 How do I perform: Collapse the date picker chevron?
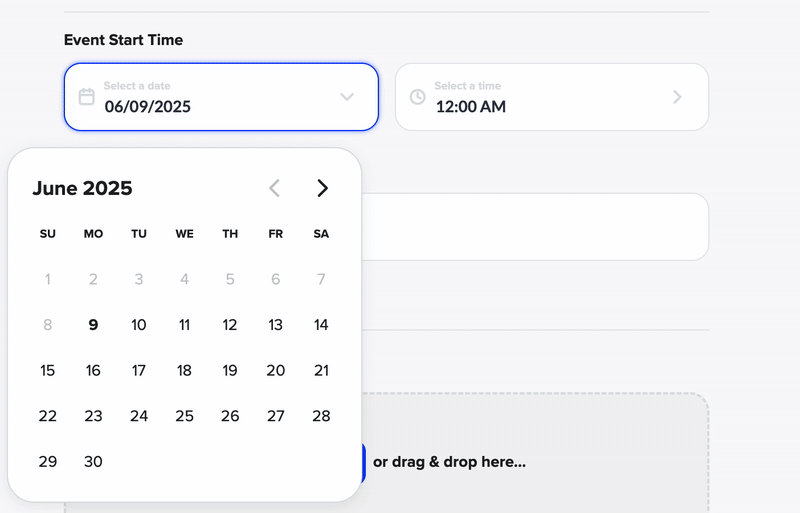pos(347,97)
